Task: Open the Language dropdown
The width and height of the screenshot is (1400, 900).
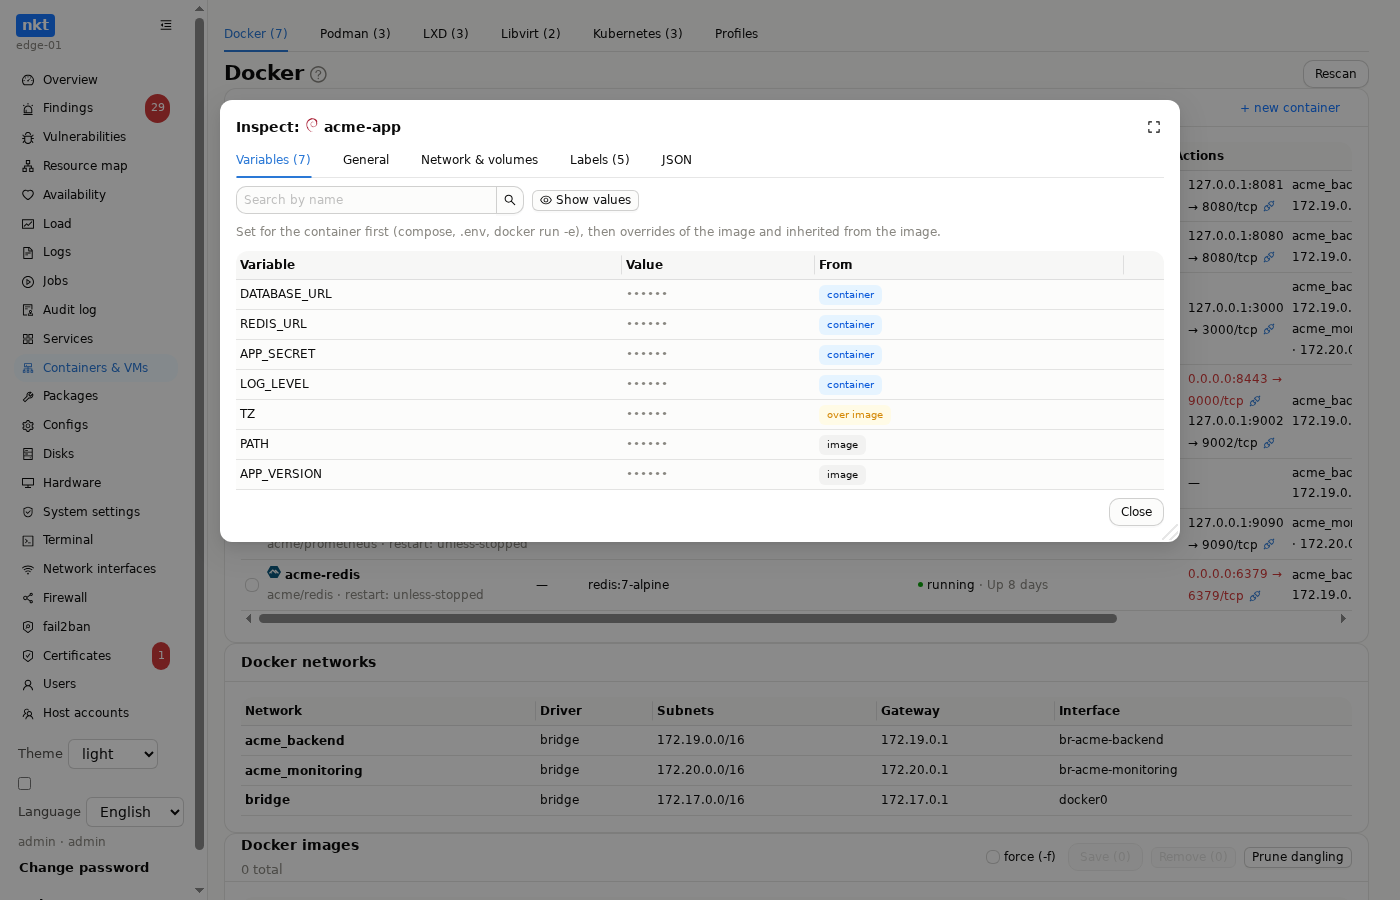Action: click(x=135, y=812)
